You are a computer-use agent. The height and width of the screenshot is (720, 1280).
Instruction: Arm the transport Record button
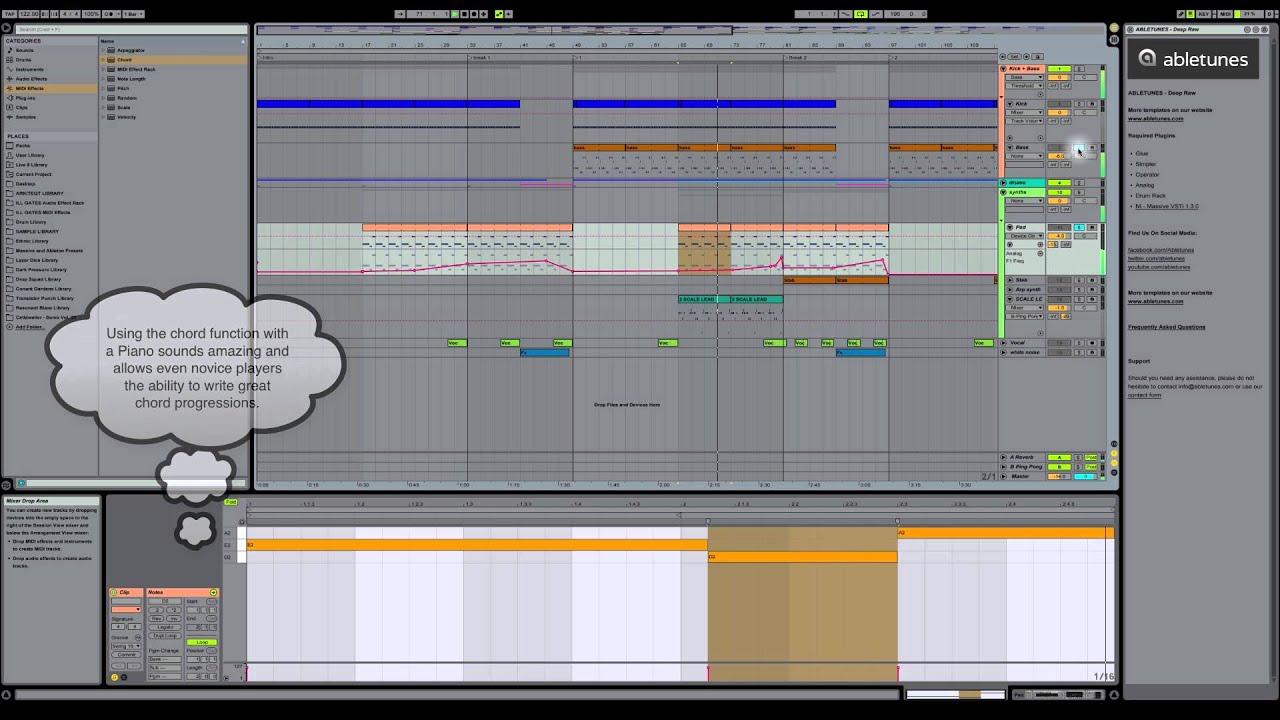coord(474,14)
